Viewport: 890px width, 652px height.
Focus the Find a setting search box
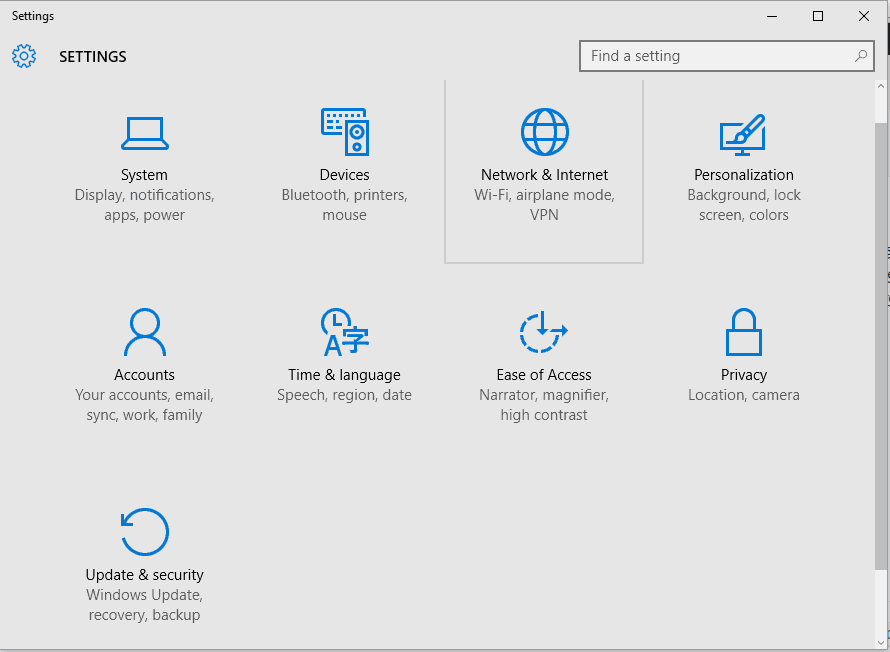tap(715, 56)
